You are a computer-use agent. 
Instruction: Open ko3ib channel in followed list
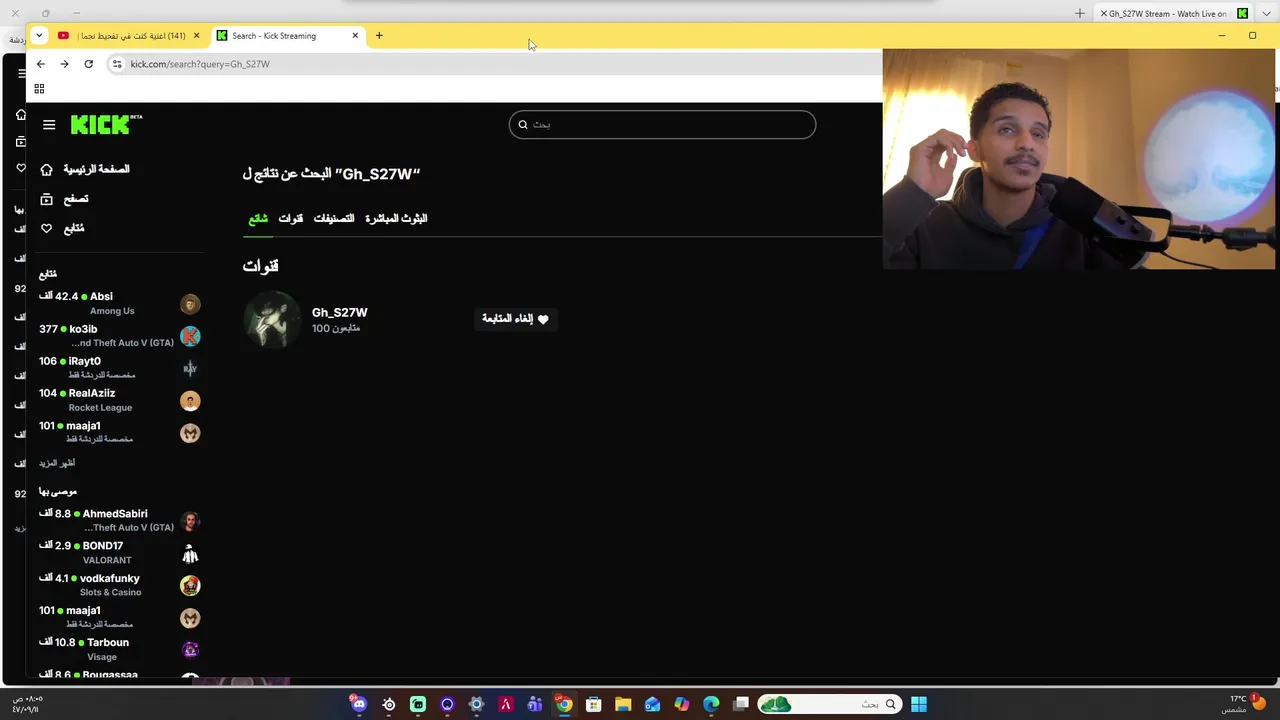pos(120,335)
